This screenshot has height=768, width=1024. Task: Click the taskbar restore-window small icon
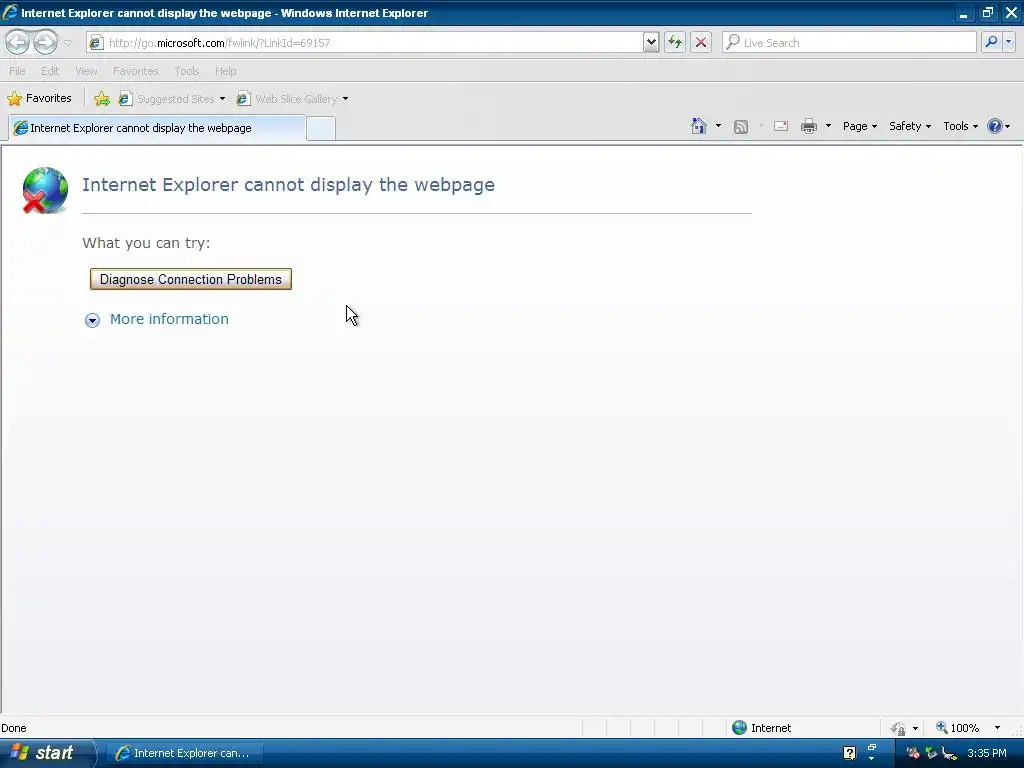[871, 748]
